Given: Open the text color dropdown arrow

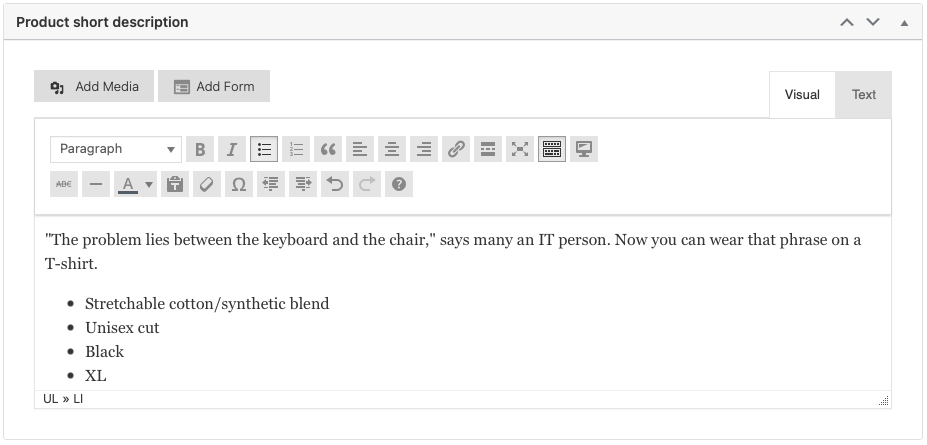Looking at the screenshot, I should pos(150,184).
